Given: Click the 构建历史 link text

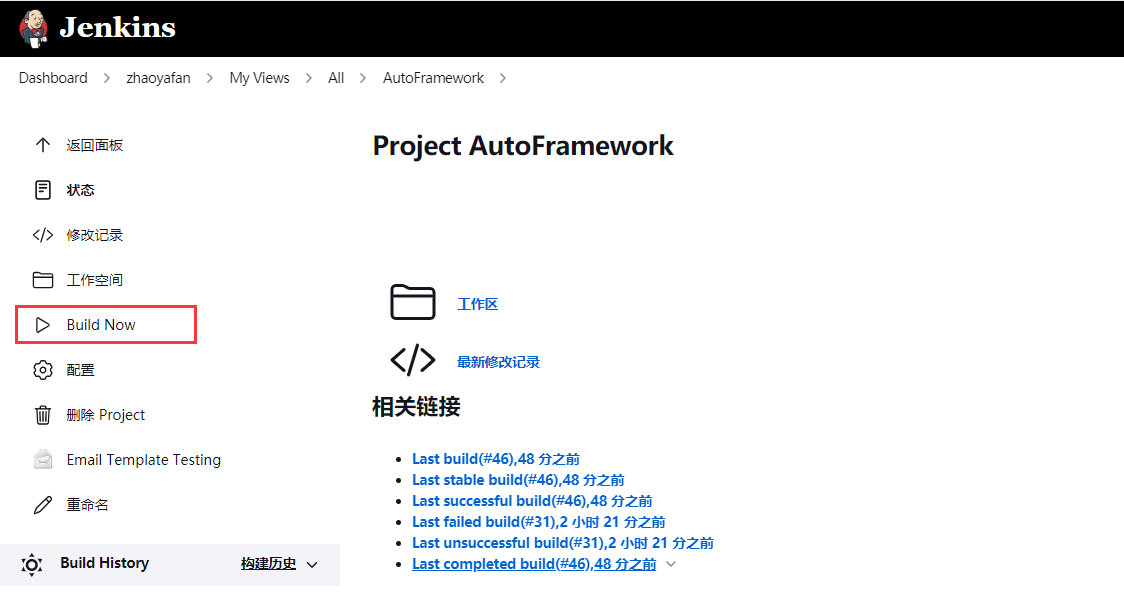Looking at the screenshot, I should tap(269, 564).
